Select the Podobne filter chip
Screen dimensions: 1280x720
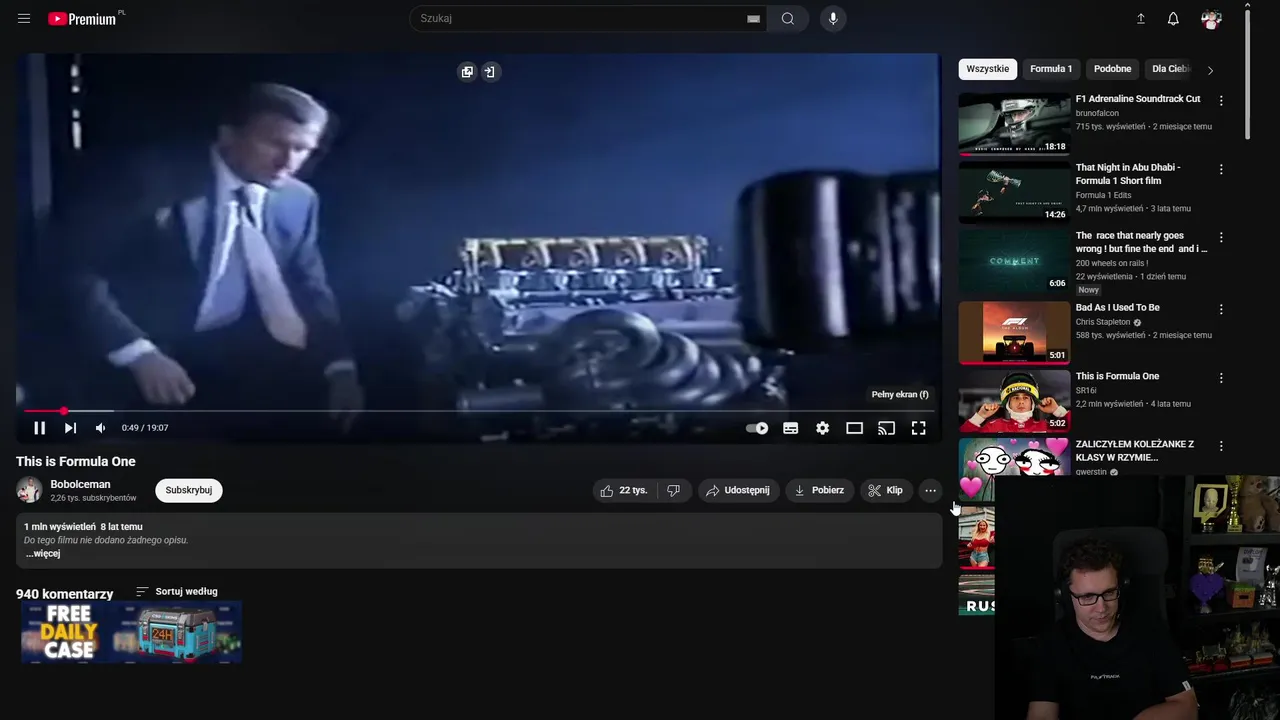(1112, 69)
